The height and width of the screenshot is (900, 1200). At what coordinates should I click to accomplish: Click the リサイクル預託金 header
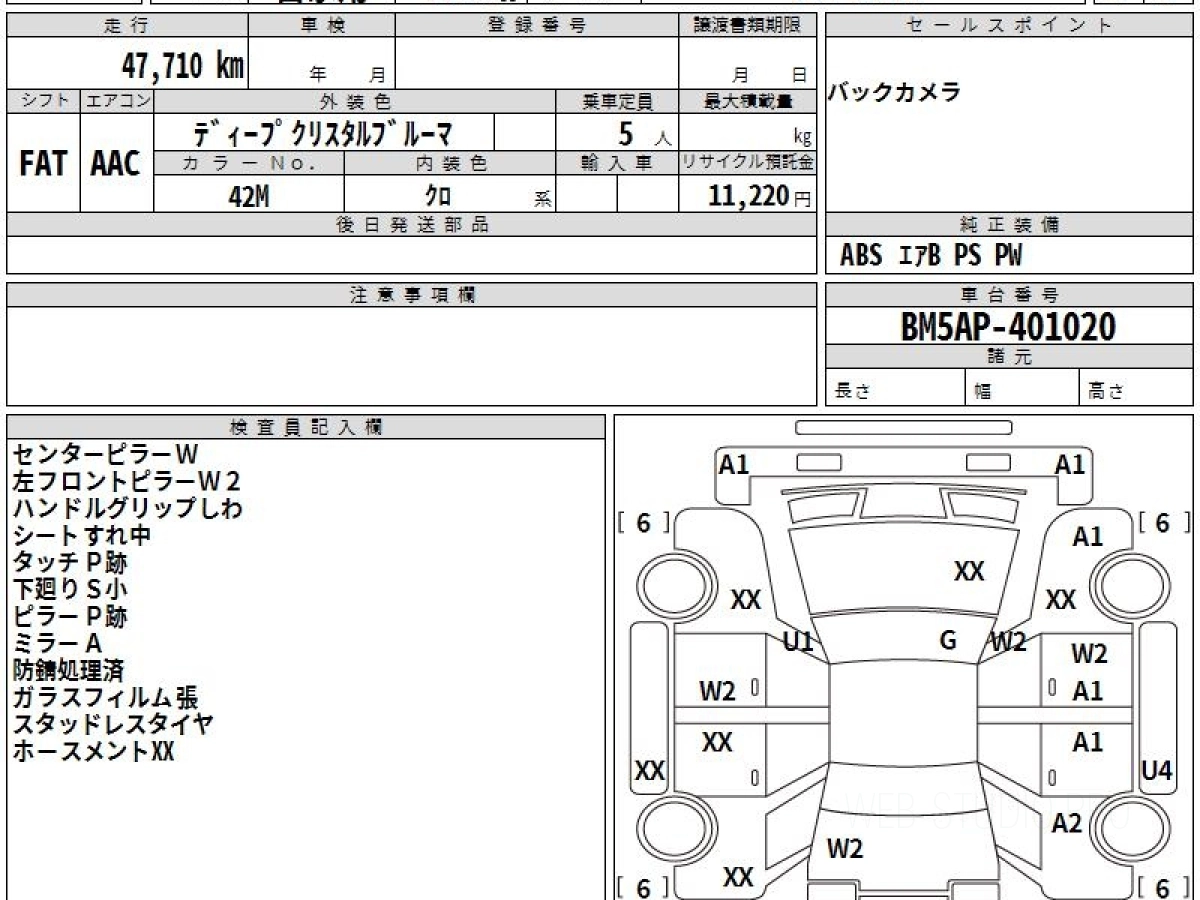tap(748, 163)
